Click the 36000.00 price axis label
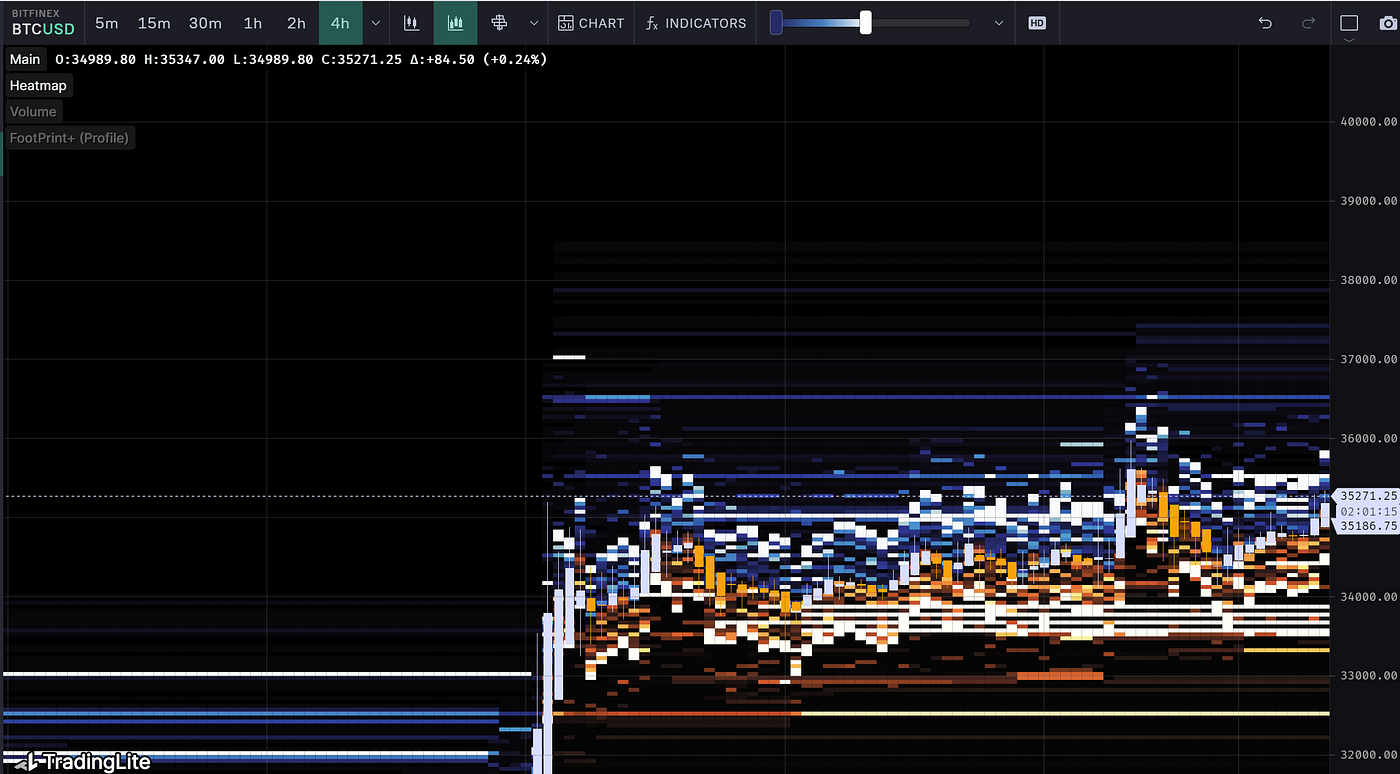 (x=1368, y=438)
